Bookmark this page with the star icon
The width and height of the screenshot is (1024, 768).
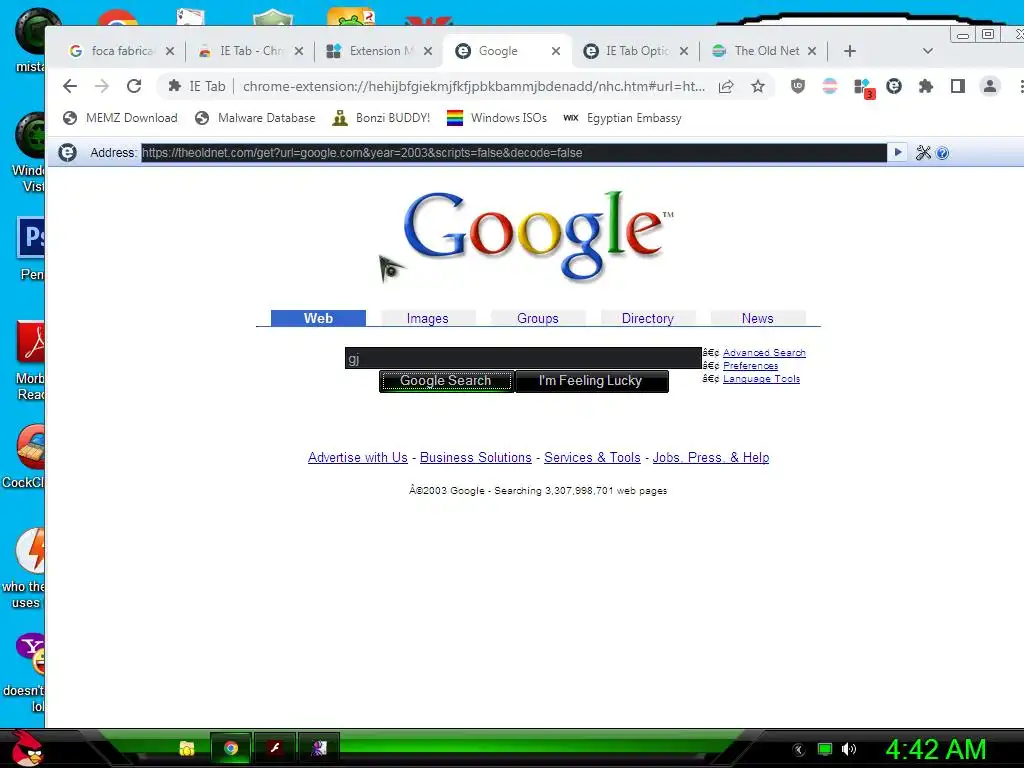tap(758, 86)
